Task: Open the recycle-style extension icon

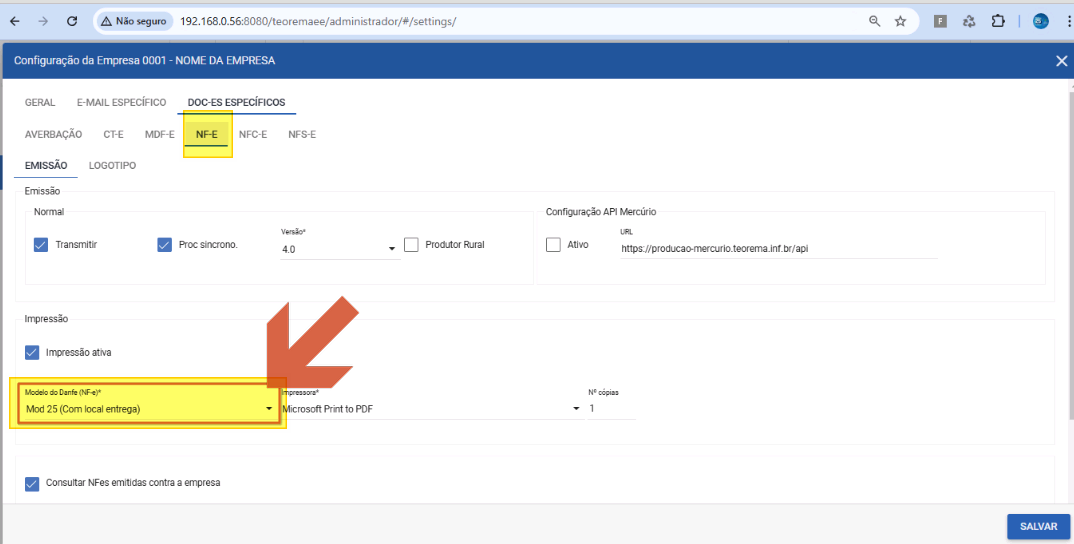Action: click(x=969, y=21)
